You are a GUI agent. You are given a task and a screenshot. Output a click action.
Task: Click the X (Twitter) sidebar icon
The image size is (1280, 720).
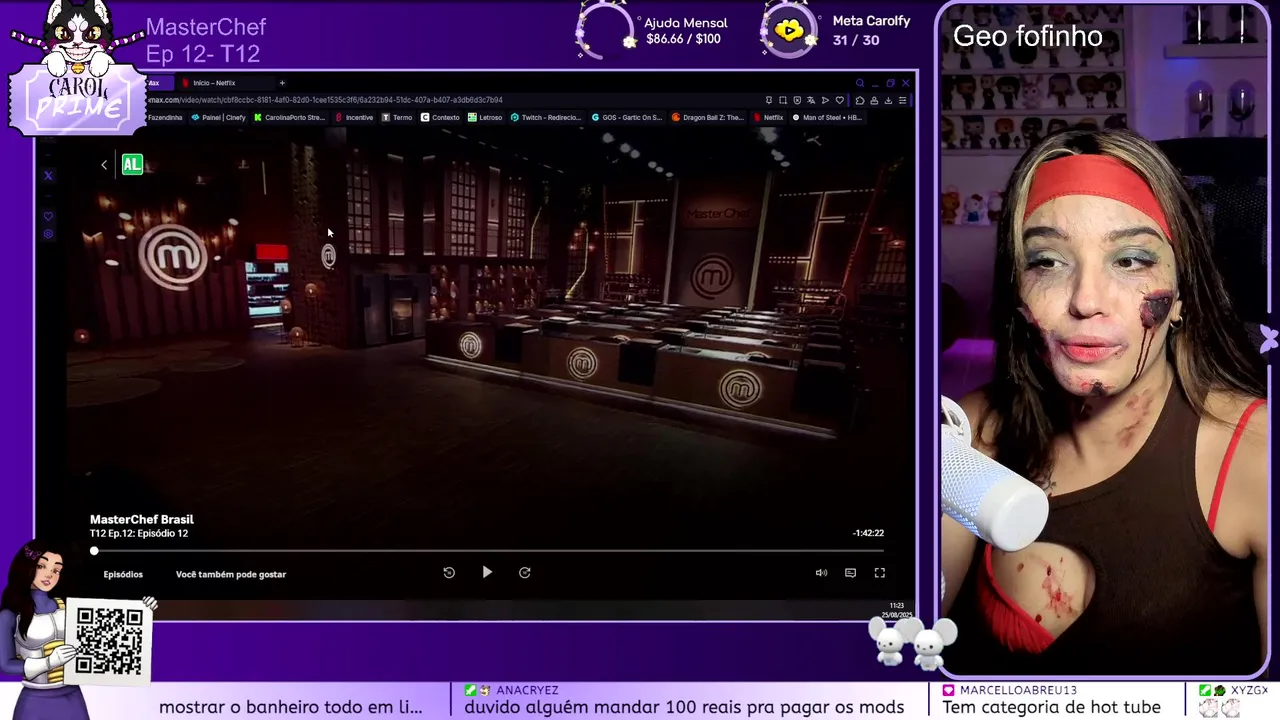coord(48,175)
